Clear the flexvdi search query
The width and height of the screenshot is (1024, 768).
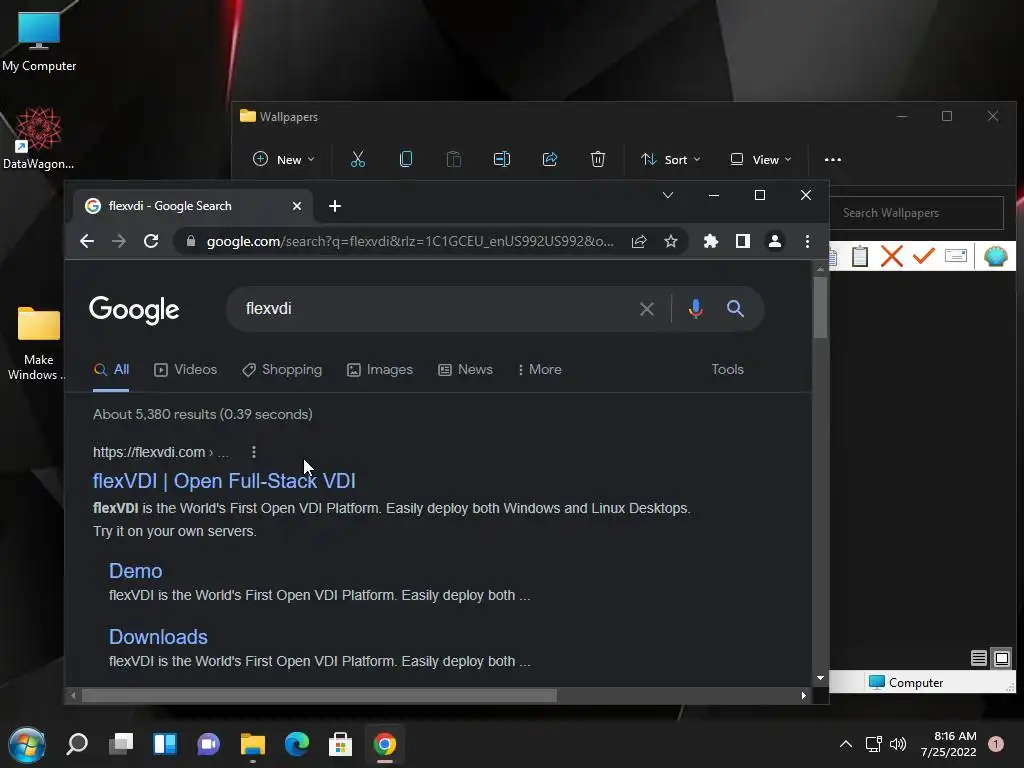pos(647,309)
